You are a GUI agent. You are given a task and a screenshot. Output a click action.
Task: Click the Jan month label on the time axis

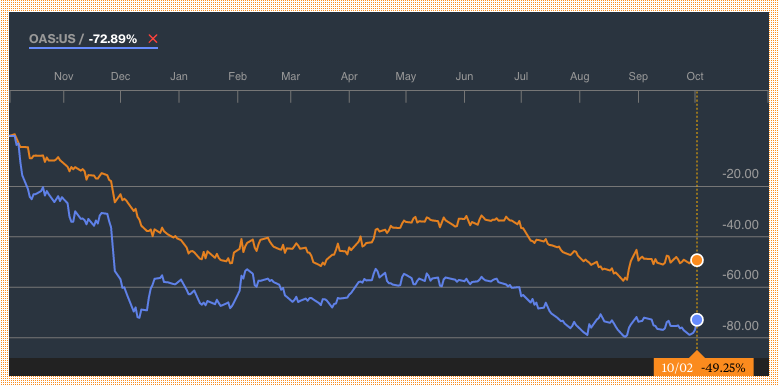(179, 76)
